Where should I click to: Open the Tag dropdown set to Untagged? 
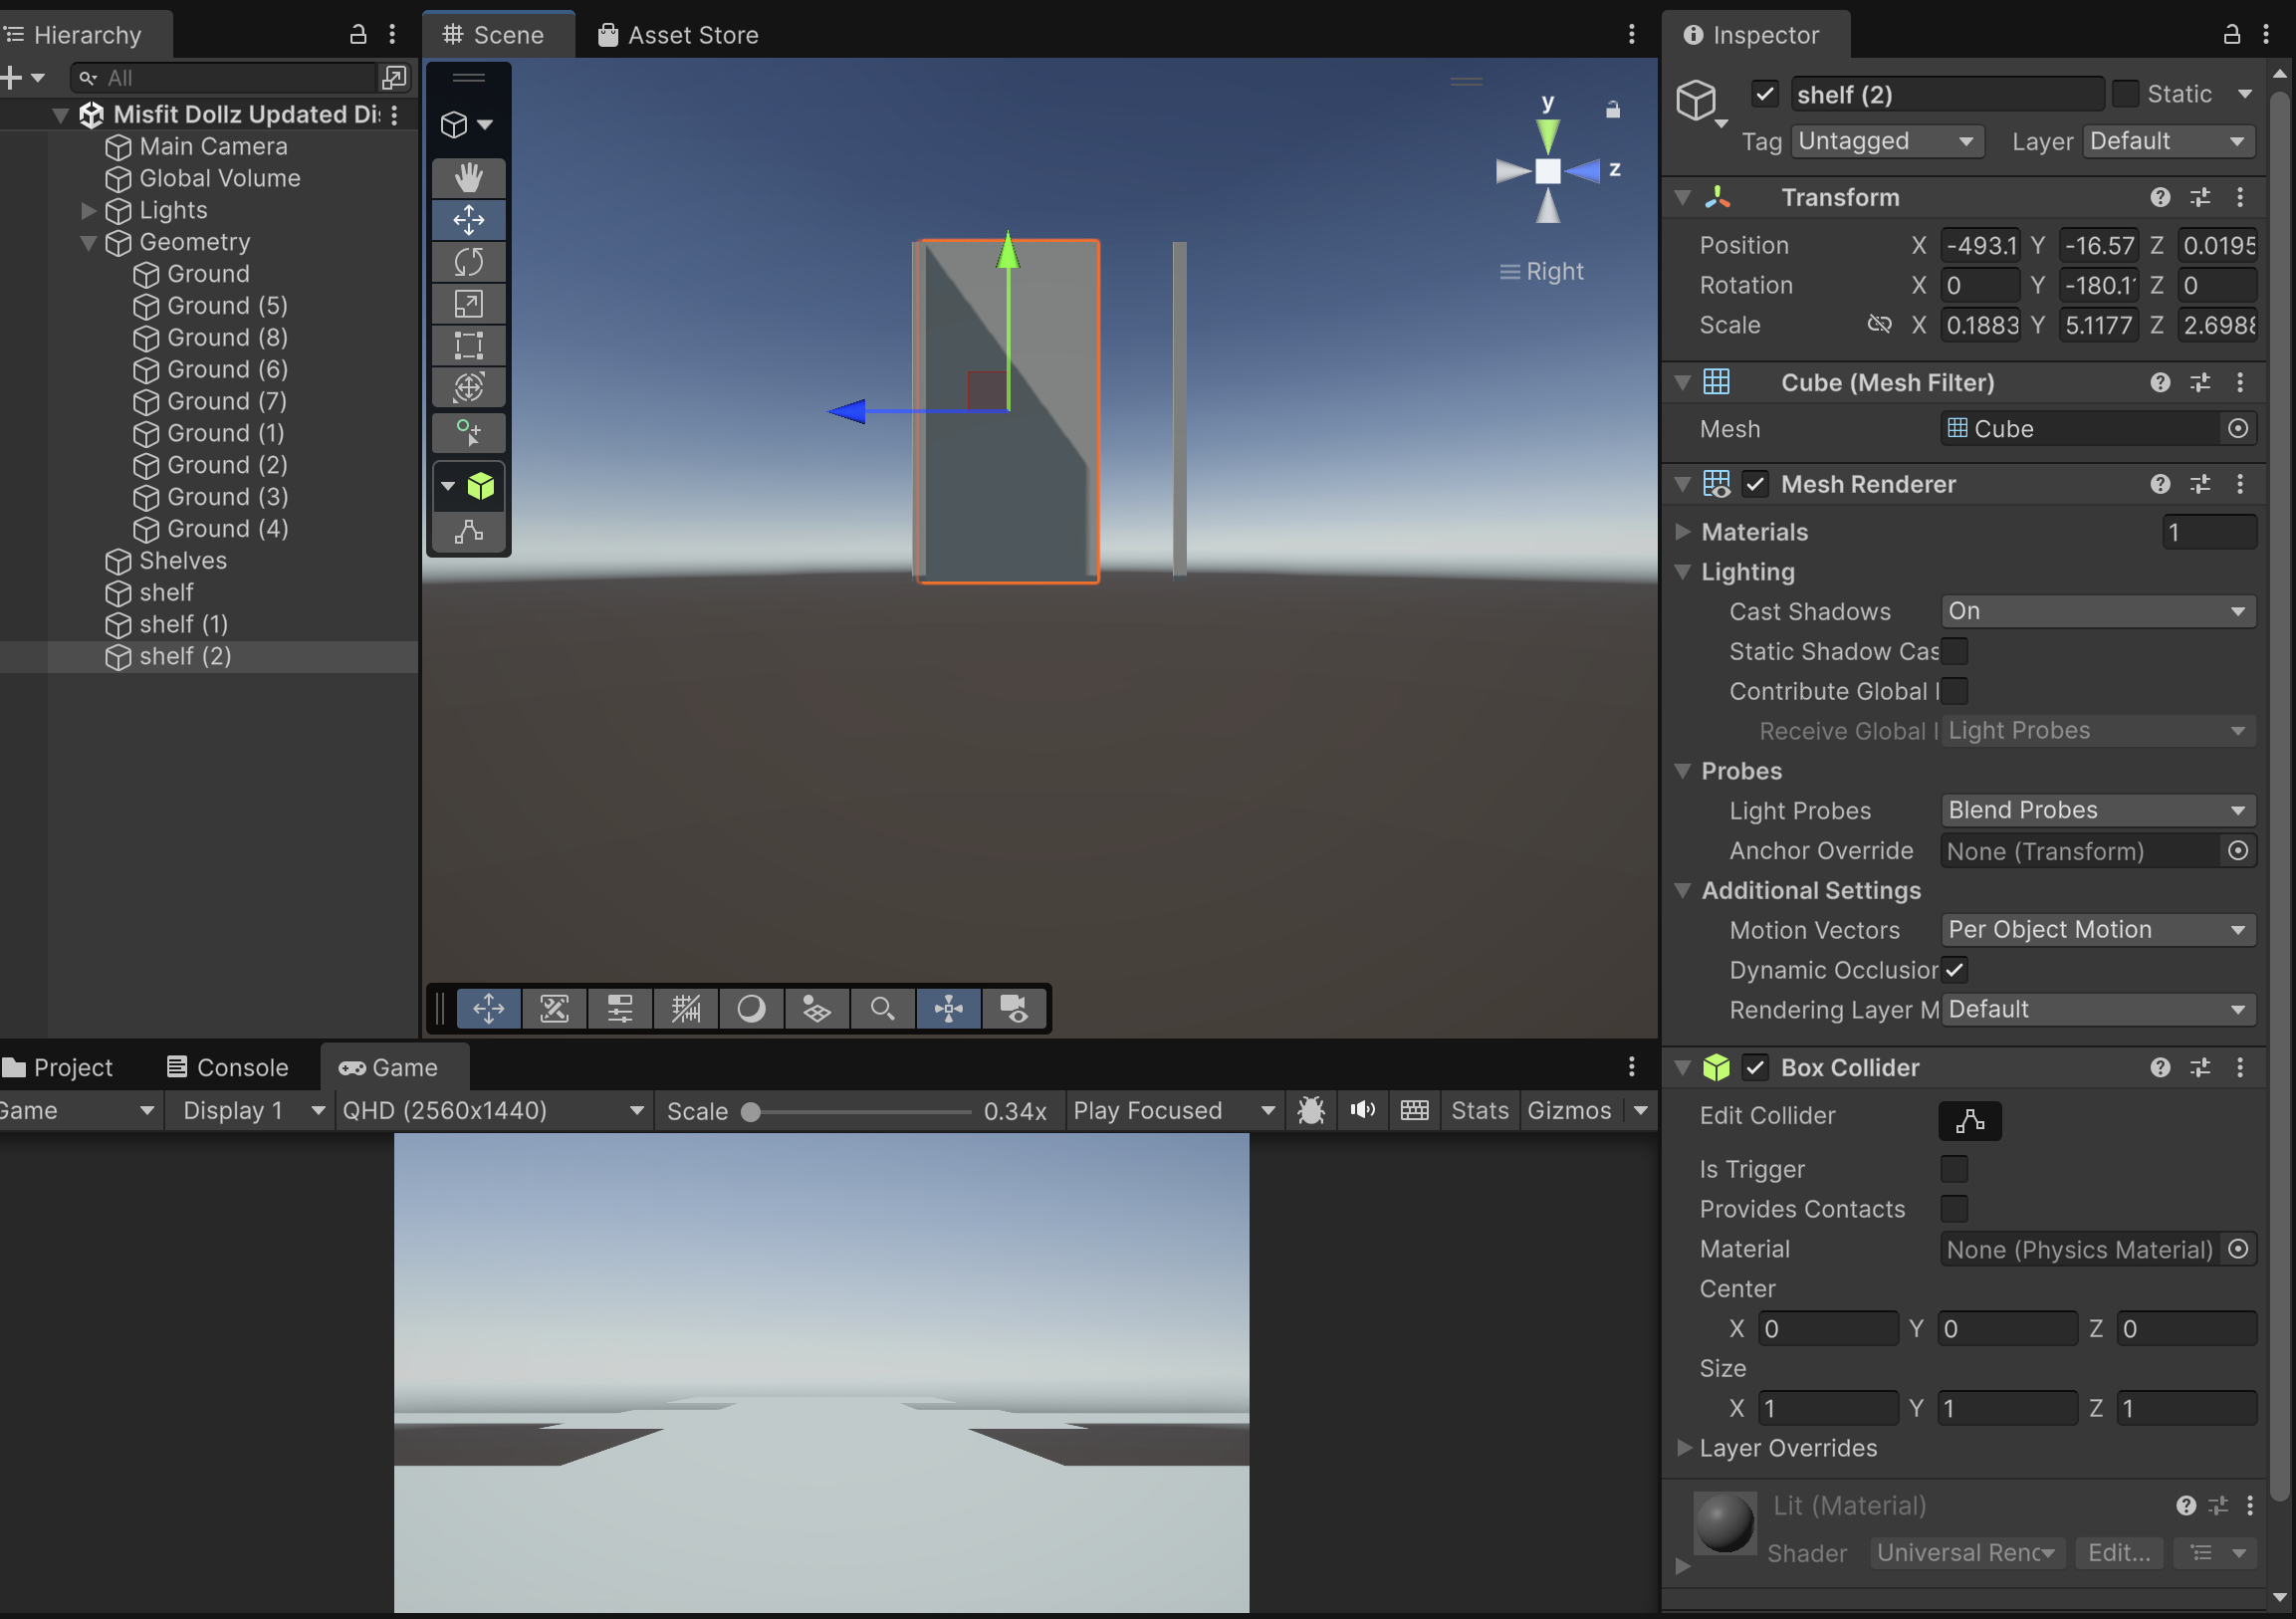pos(1886,141)
